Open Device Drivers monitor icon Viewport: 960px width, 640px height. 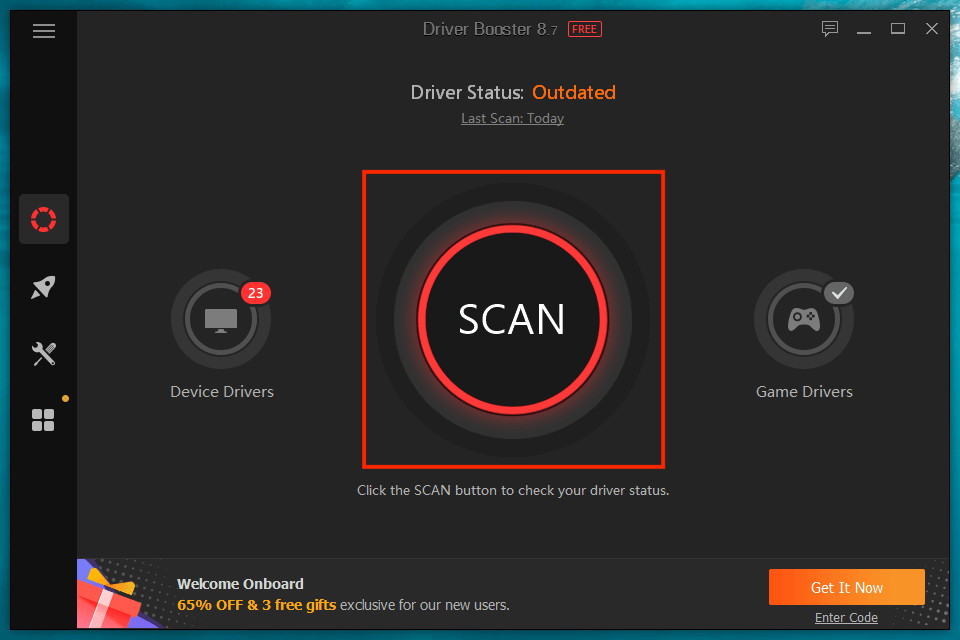[x=221, y=319]
